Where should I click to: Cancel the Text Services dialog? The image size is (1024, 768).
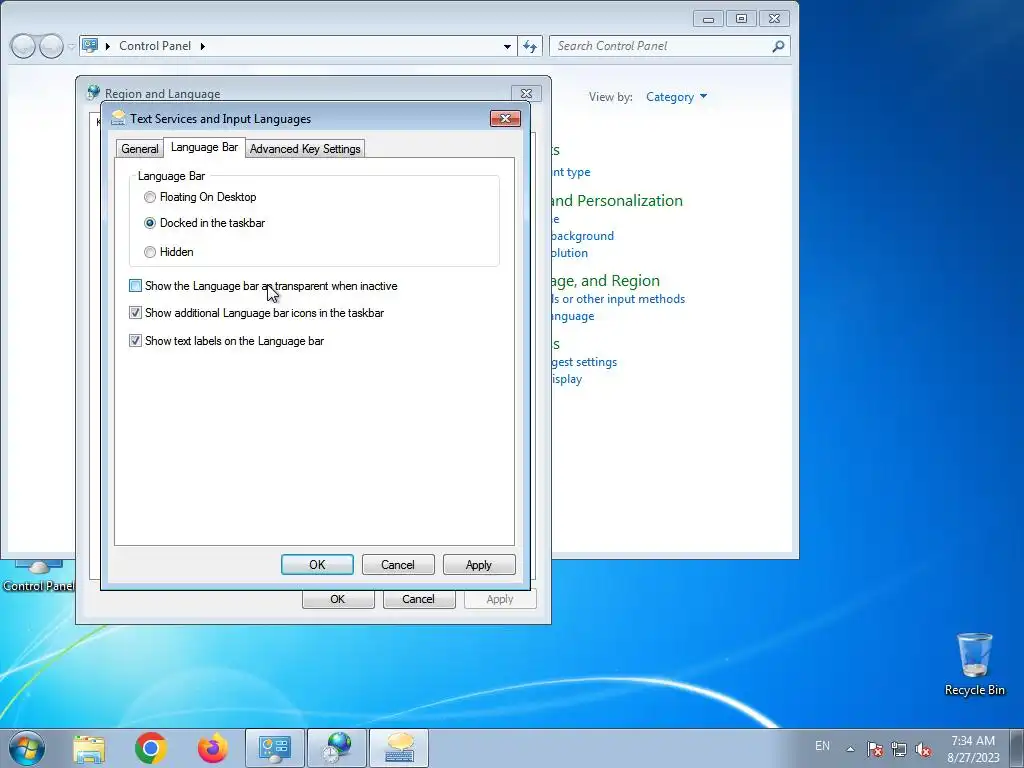[398, 565]
